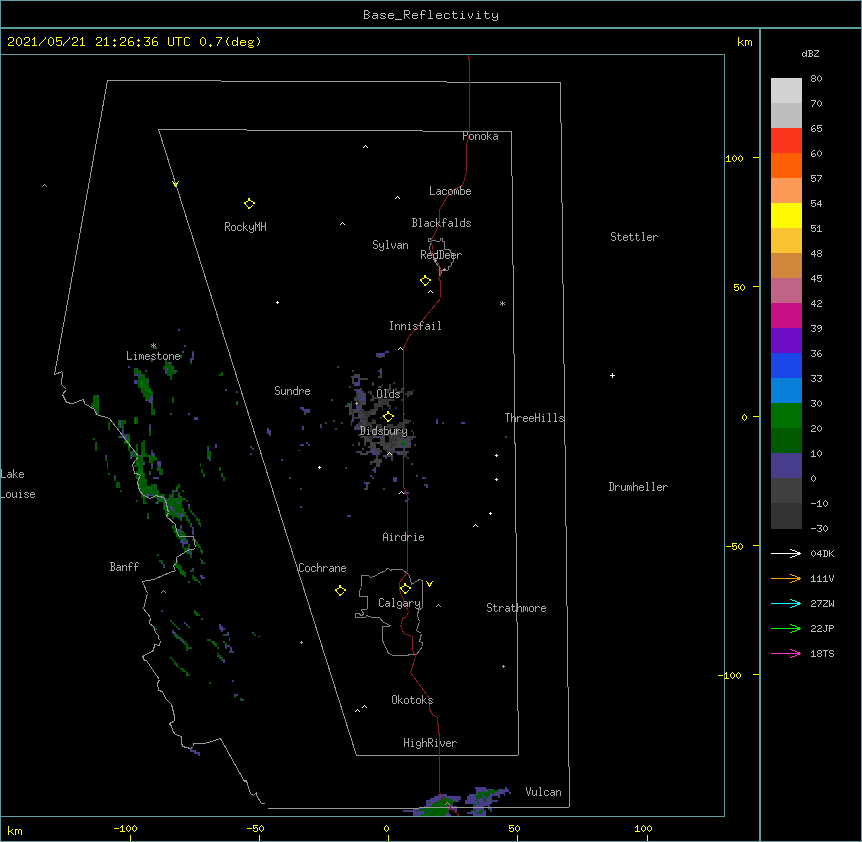Click the yellow diamond marker above RockyMH
The image size is (862, 842).
[249, 204]
